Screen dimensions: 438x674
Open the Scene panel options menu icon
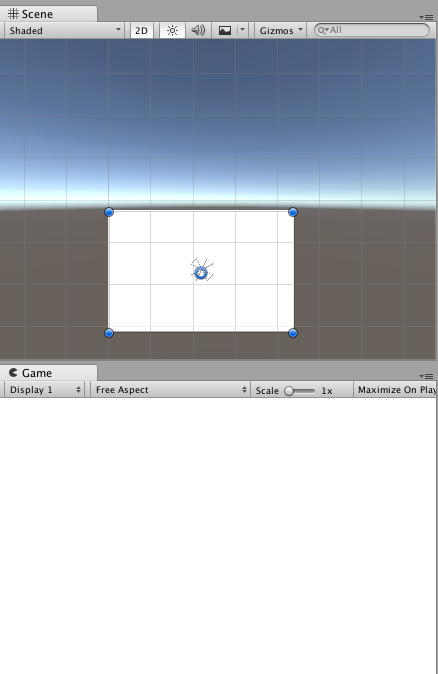(426, 17)
